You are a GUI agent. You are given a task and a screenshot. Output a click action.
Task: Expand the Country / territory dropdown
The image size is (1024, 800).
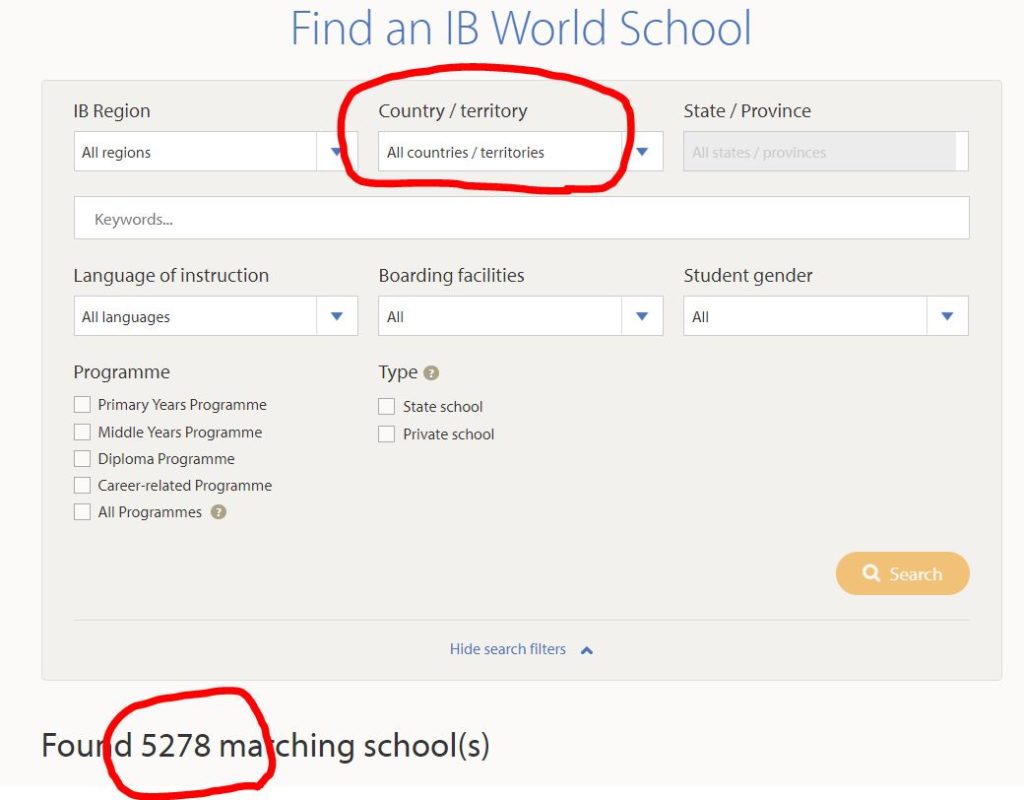point(520,152)
